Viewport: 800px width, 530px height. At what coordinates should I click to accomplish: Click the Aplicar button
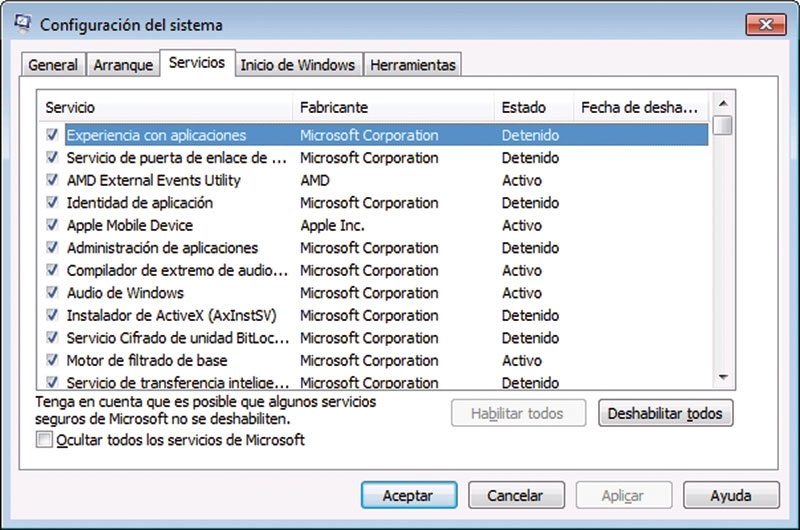(x=623, y=495)
